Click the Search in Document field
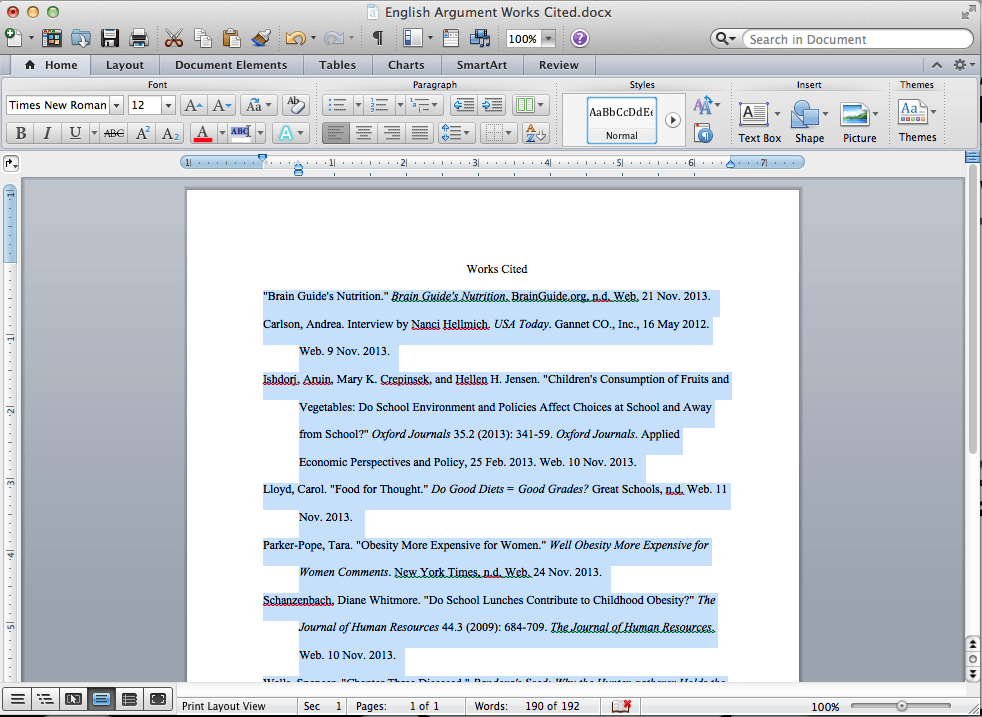The height and width of the screenshot is (717, 982). click(857, 39)
